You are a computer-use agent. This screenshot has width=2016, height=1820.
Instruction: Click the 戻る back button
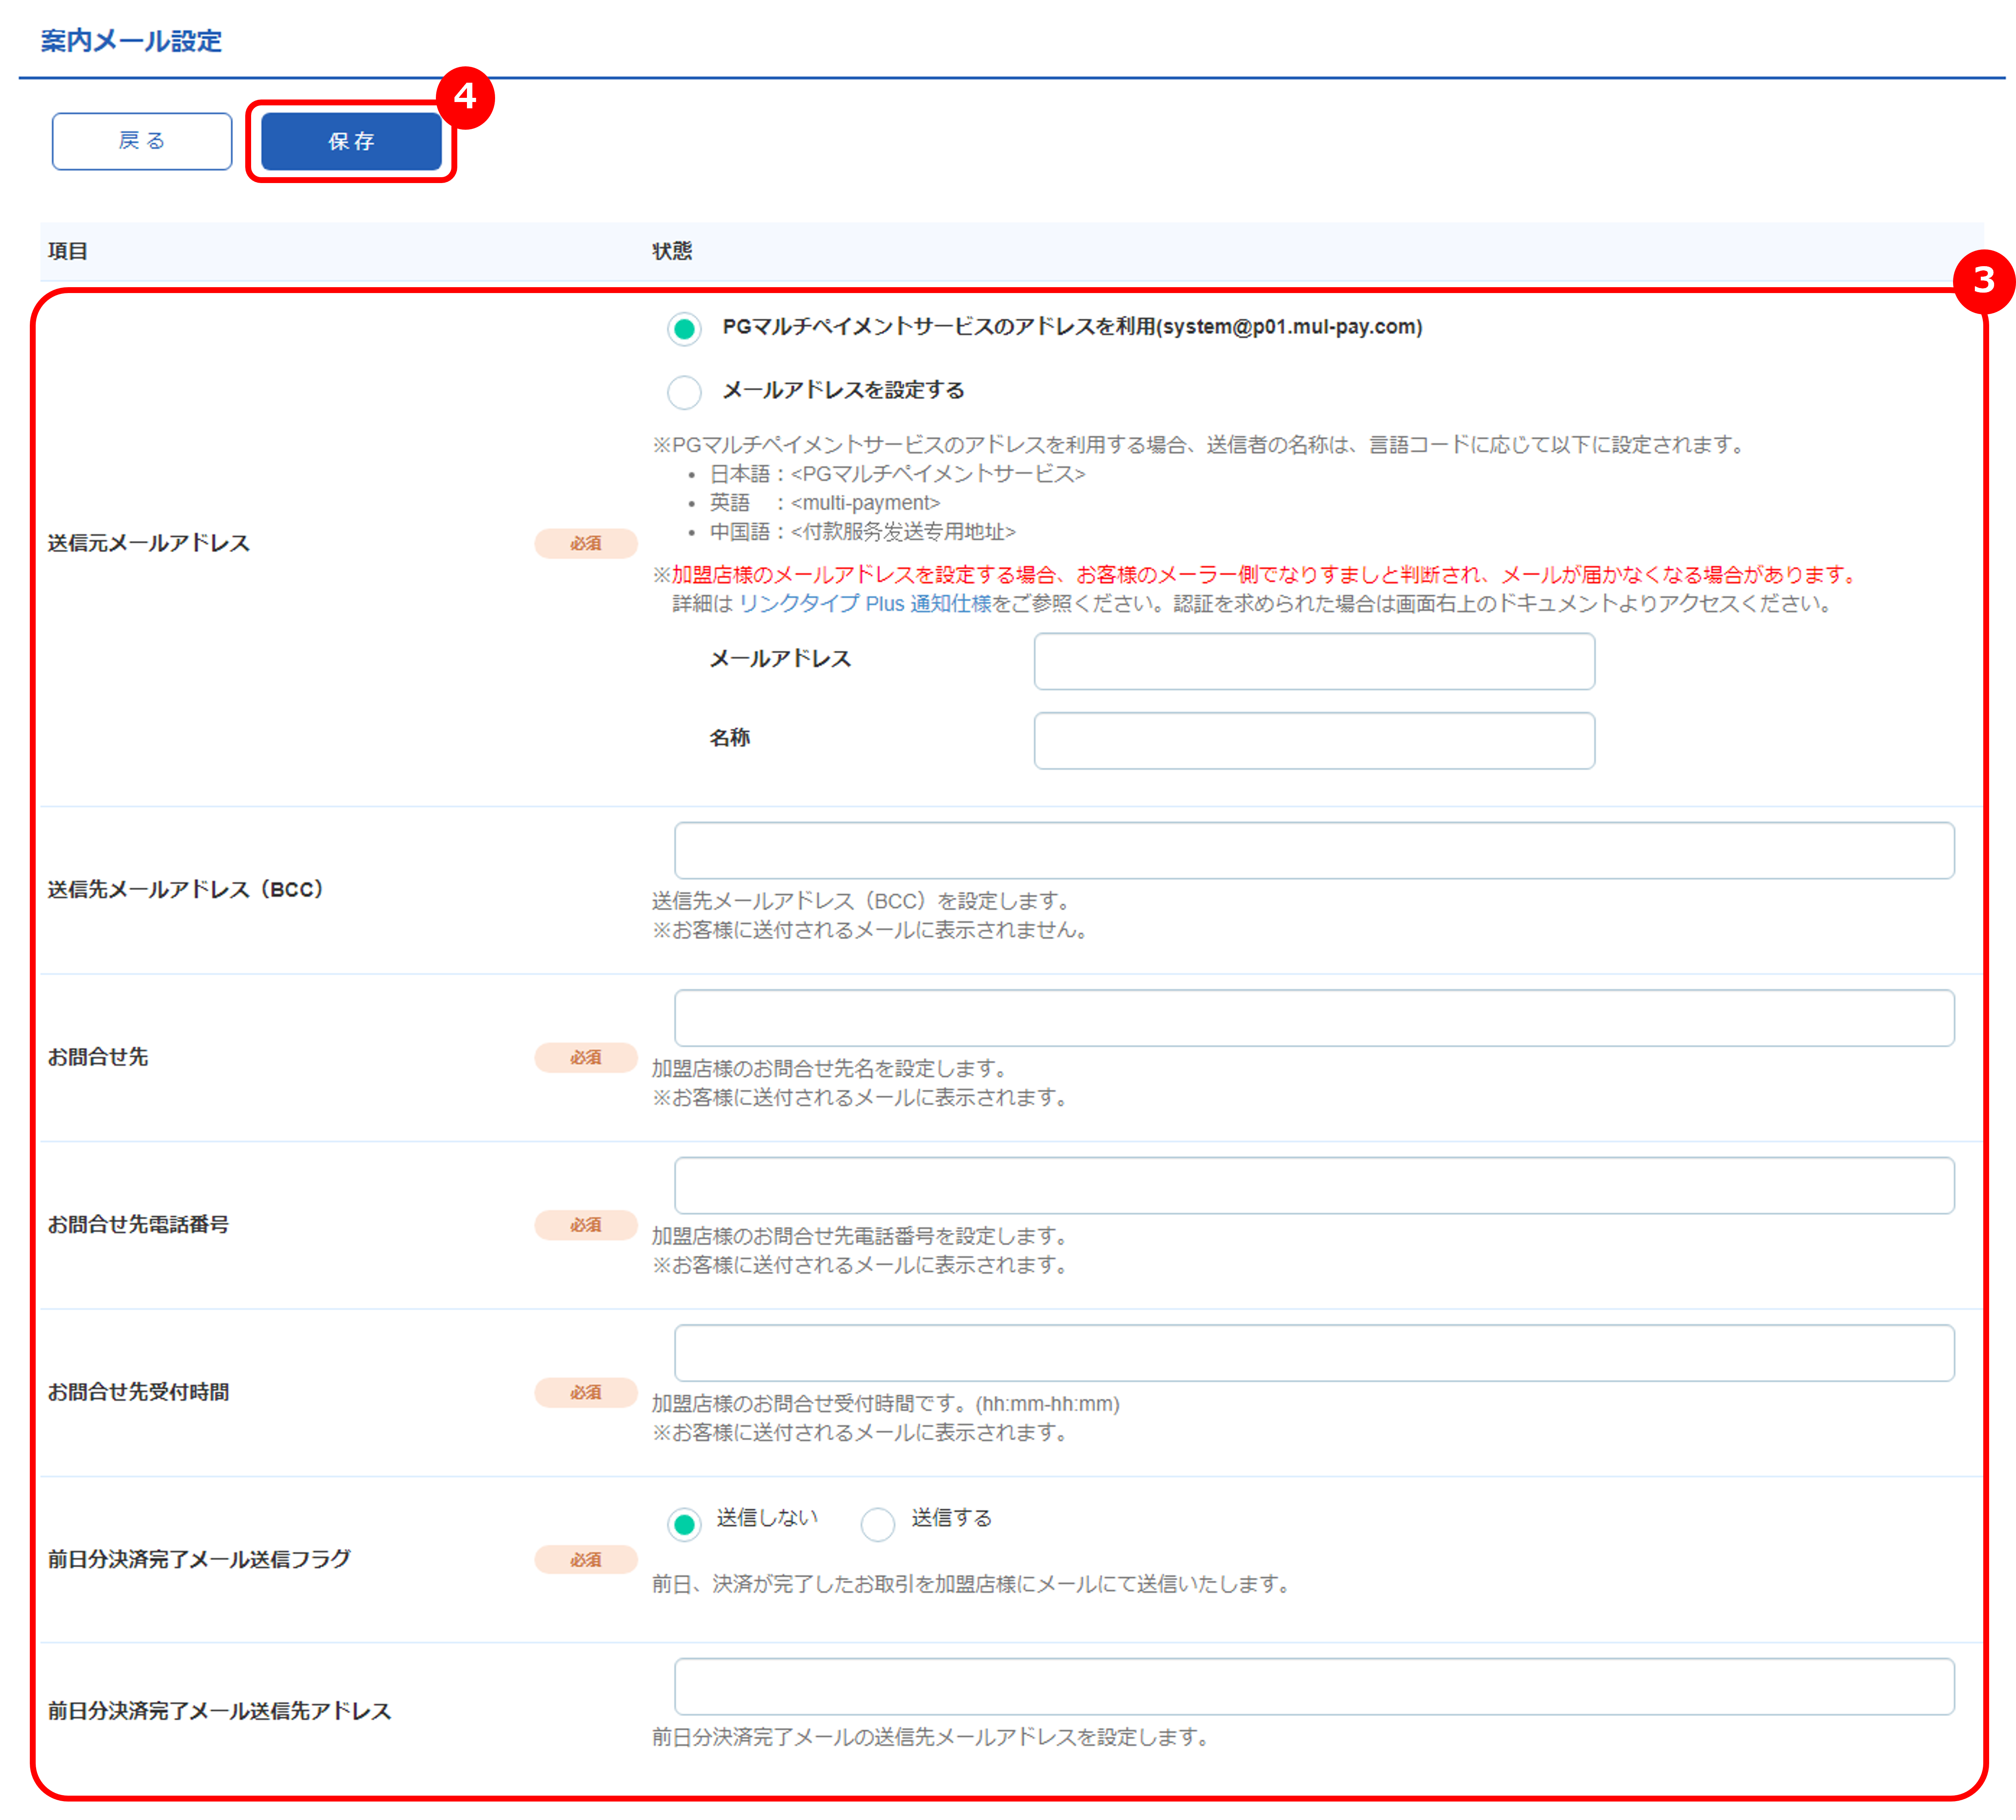point(142,141)
